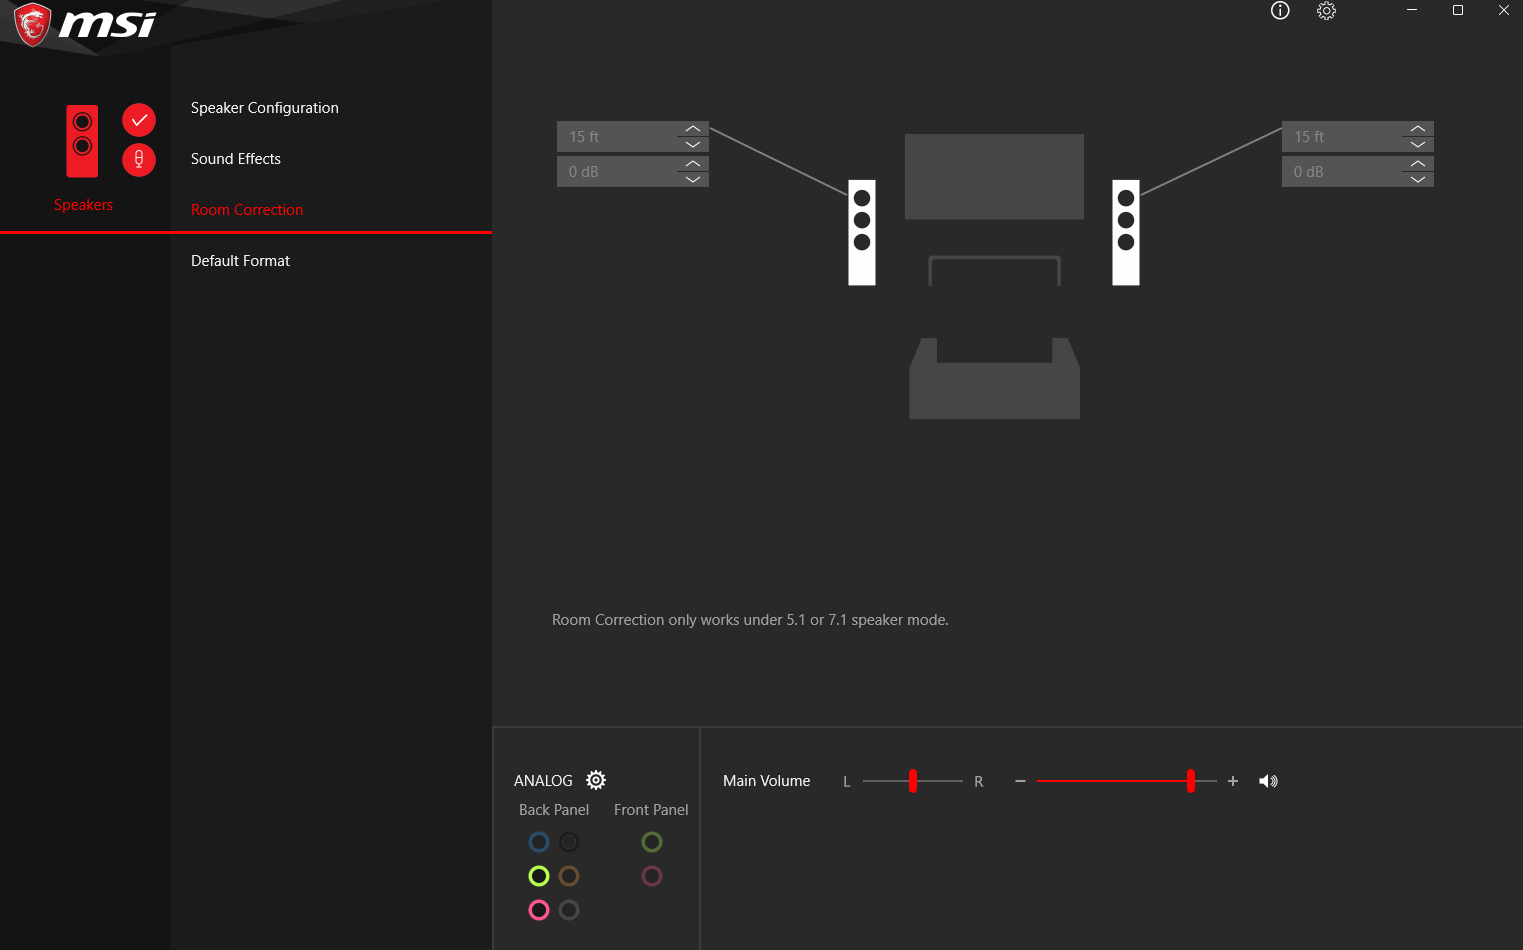The height and width of the screenshot is (950, 1523).
Task: Click the gray Back Panel jack
Action: (569, 910)
